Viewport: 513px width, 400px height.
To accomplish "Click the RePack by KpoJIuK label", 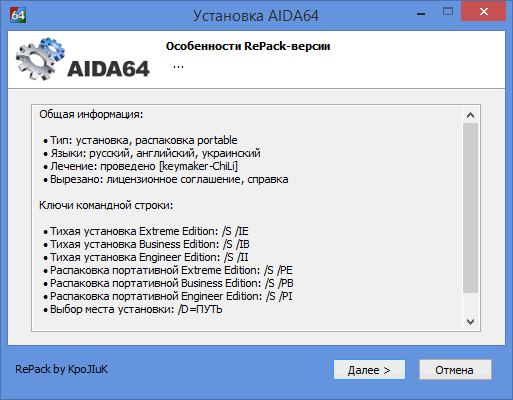I will click(x=61, y=369).
